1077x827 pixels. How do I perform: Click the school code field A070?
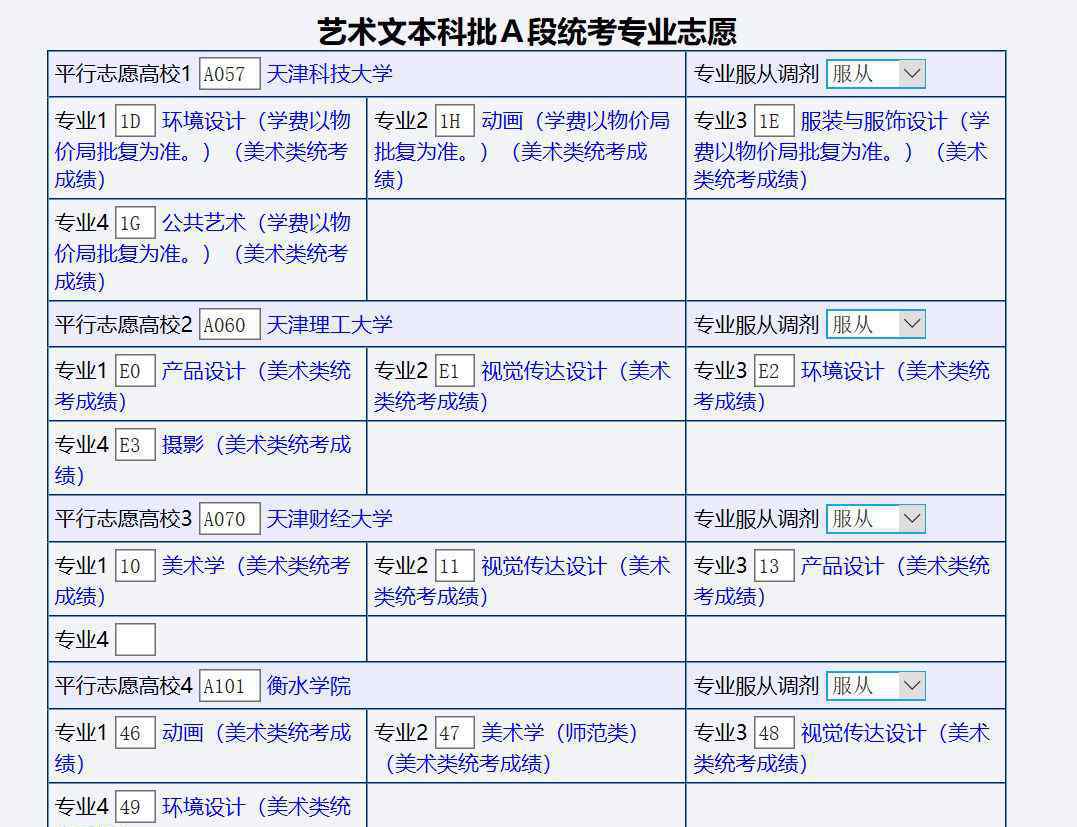(229, 519)
